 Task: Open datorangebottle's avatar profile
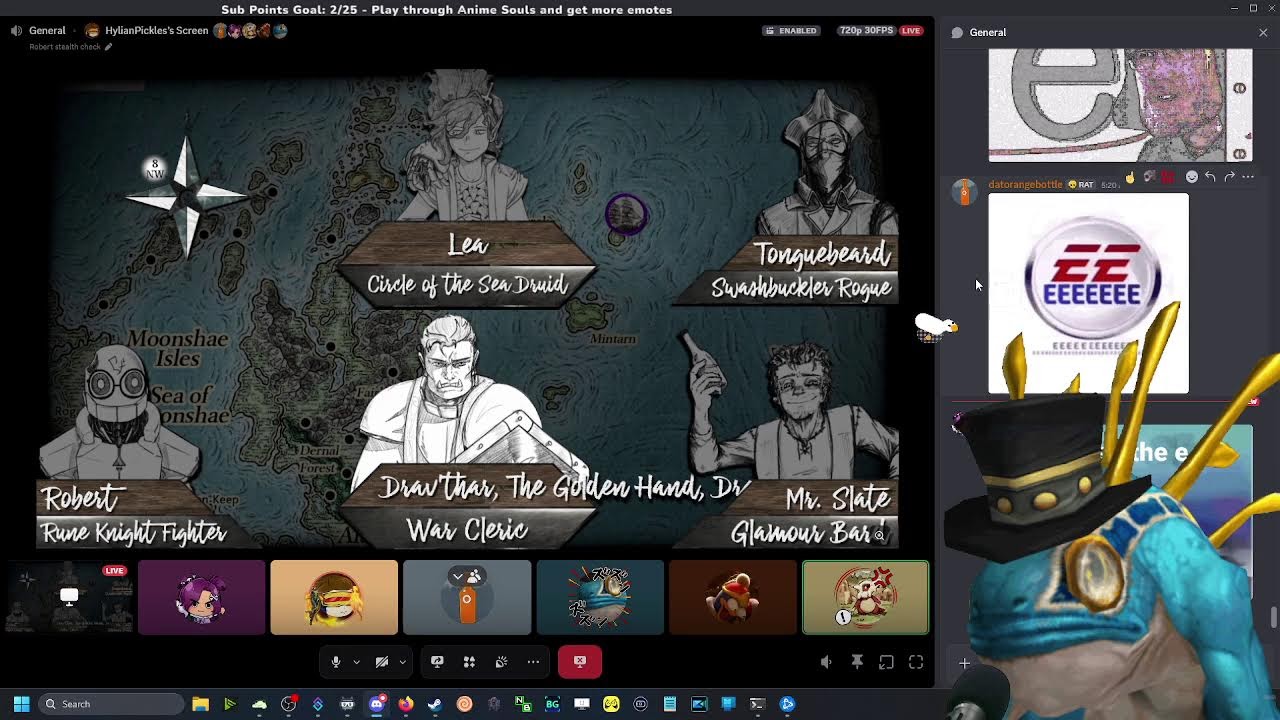click(x=964, y=192)
